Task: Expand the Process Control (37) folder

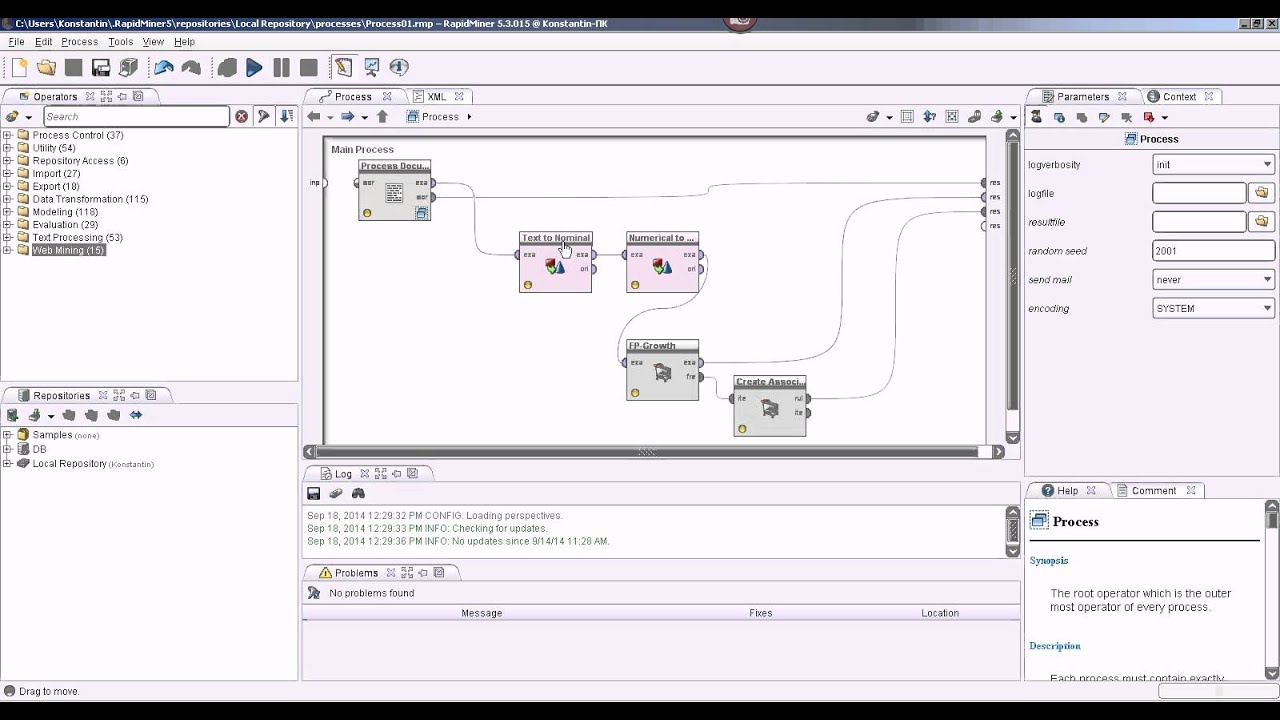Action: (x=8, y=135)
